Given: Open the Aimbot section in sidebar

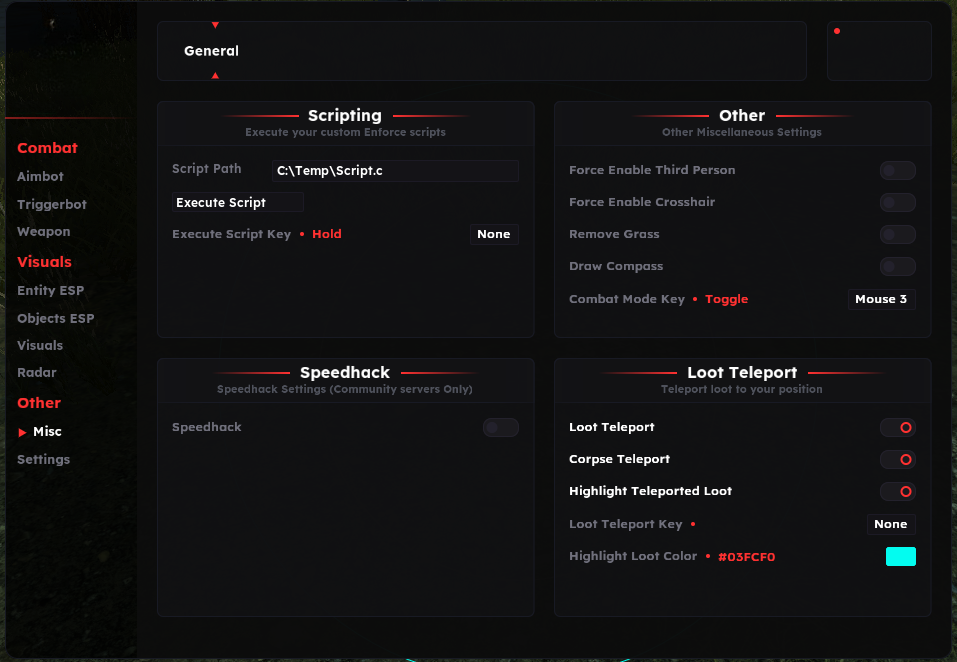Looking at the screenshot, I should [x=40, y=176].
